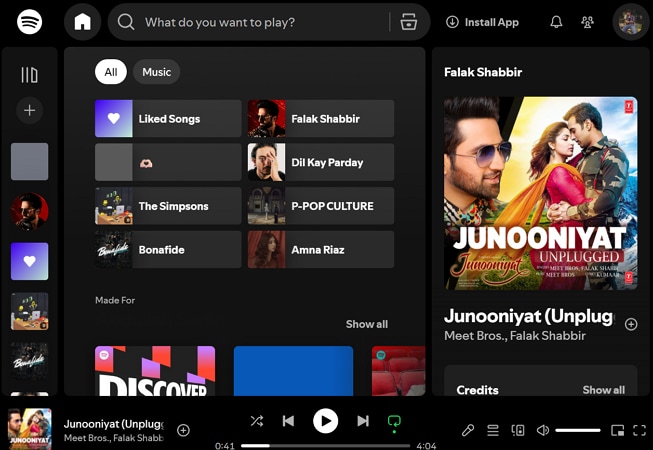Open lyrics microphone icon
Image resolution: width=653 pixels, height=450 pixels.
pos(468,430)
